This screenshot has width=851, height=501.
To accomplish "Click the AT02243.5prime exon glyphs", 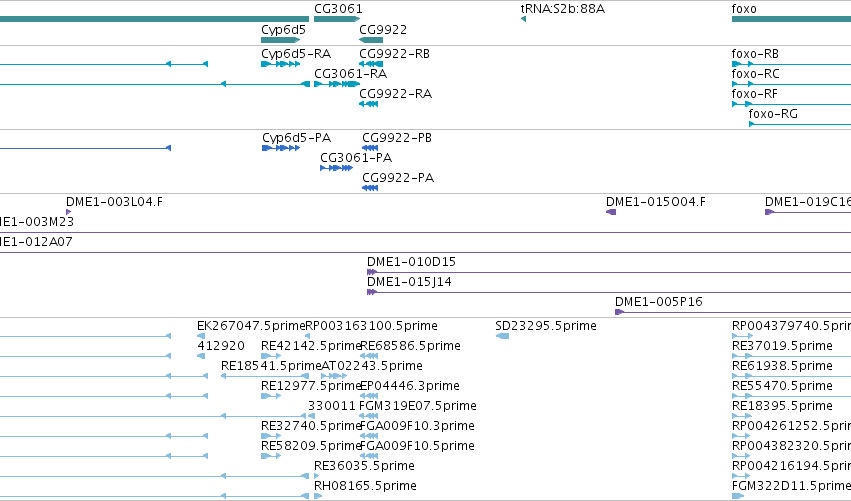I will 334,376.
